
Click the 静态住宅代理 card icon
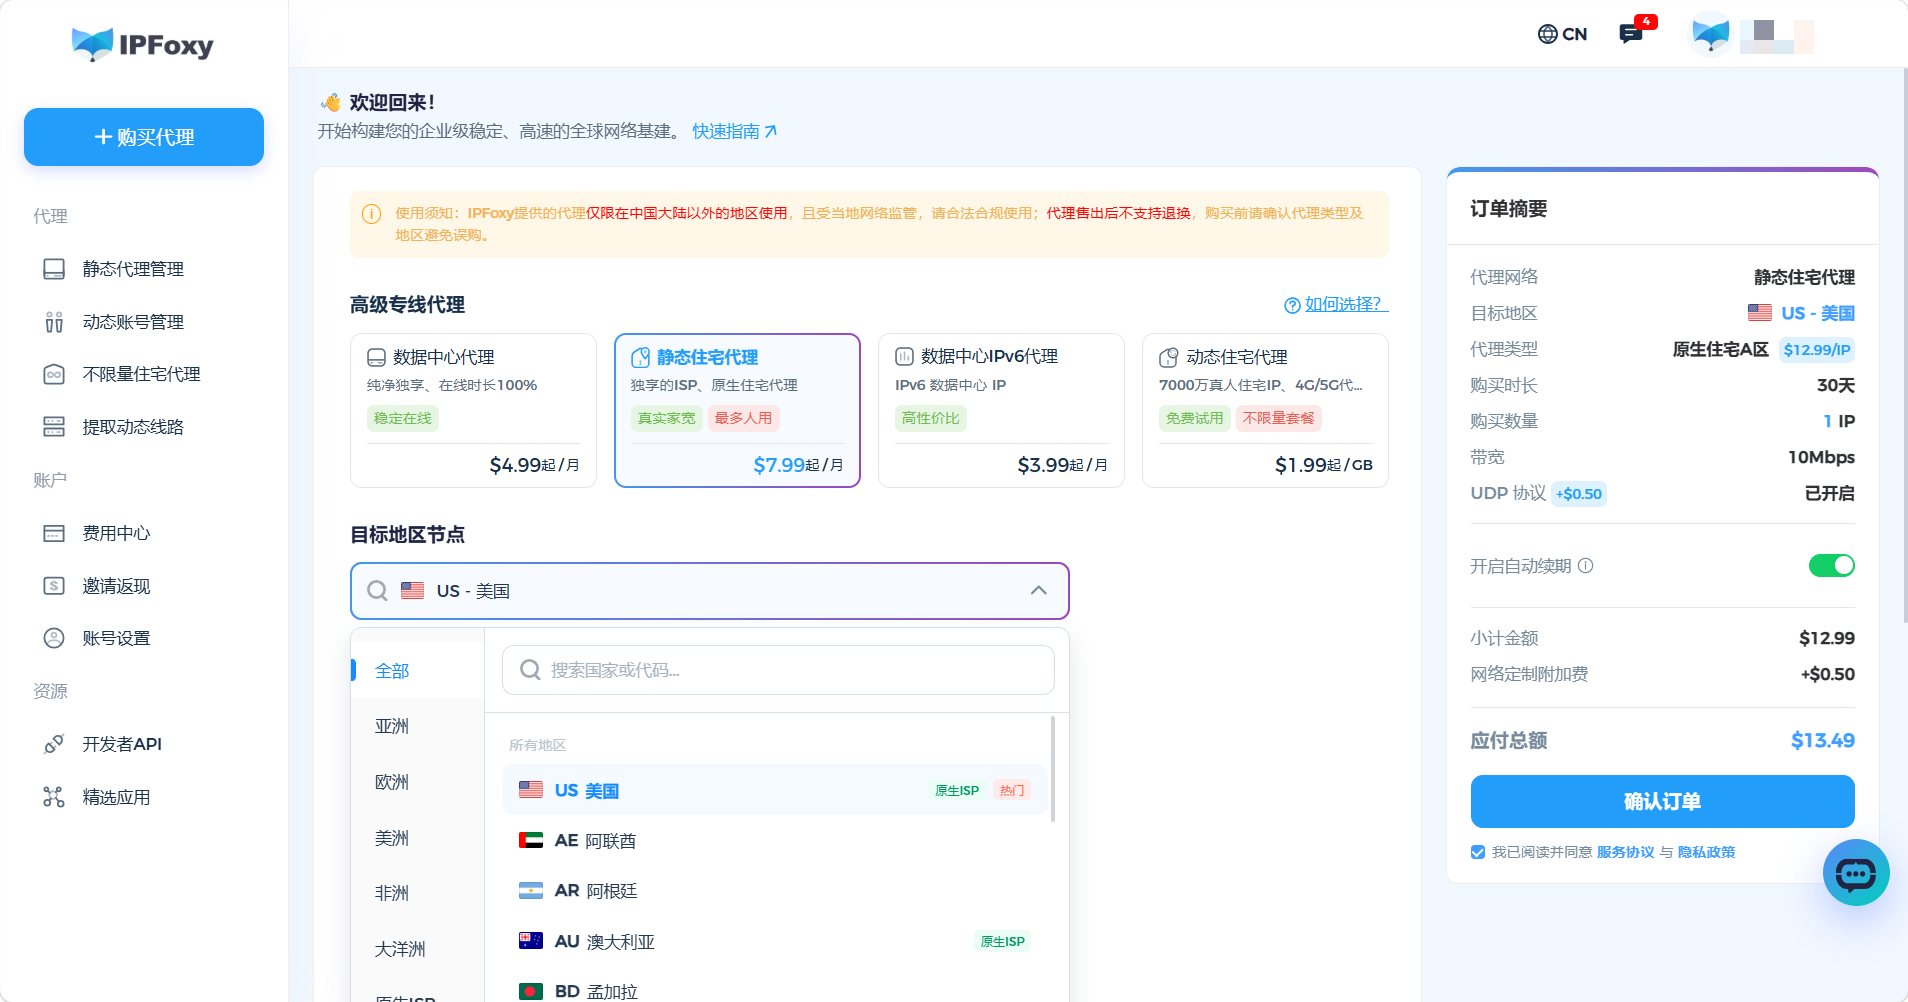click(x=641, y=357)
